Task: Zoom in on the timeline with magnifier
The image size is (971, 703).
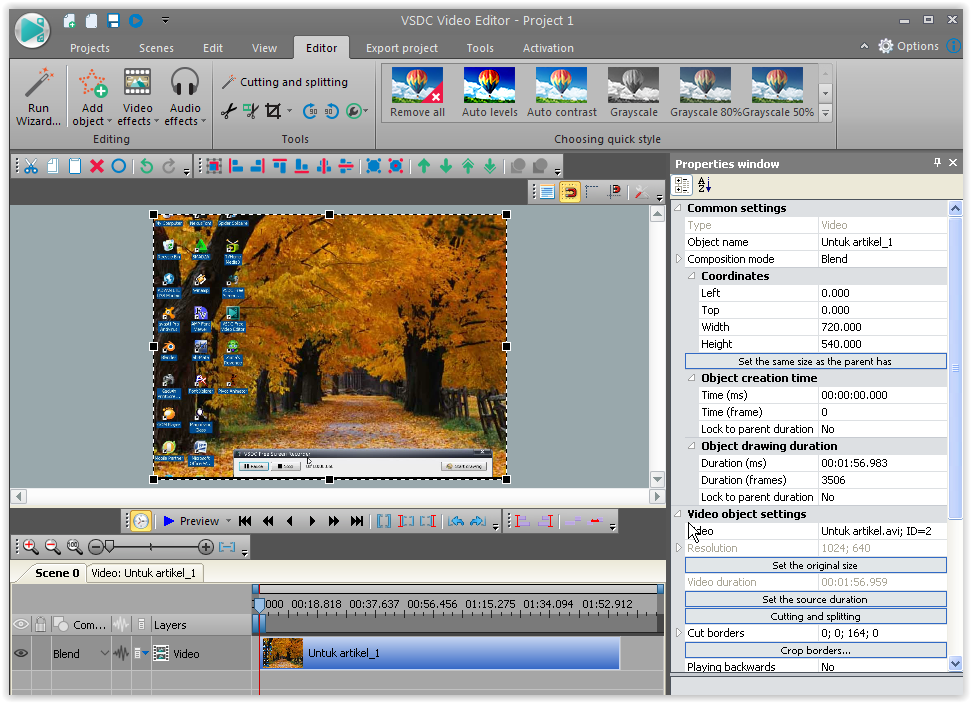Action: [31, 547]
